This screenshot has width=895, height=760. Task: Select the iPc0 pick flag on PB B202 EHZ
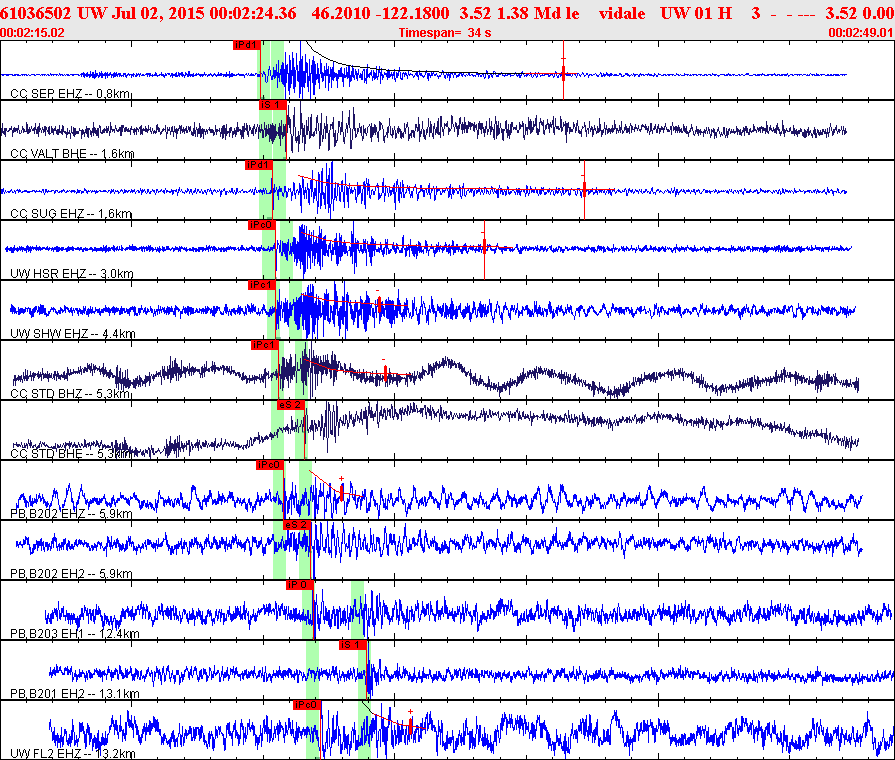point(270,465)
